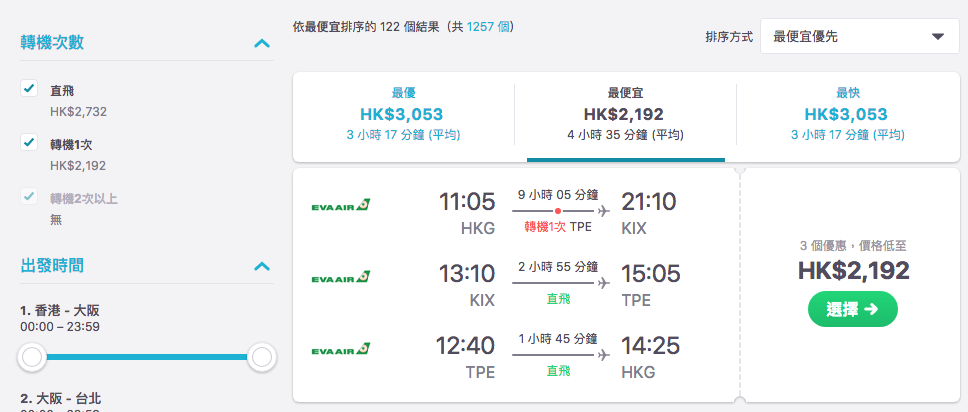Open the 最便宜優先 sort dropdown
The width and height of the screenshot is (968, 412).
[x=859, y=36]
